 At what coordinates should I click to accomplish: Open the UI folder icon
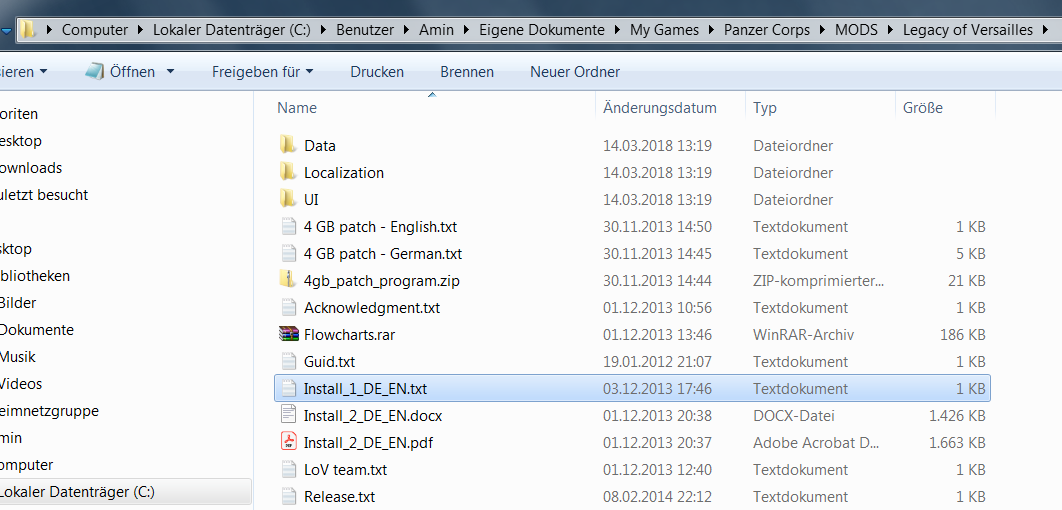pos(288,199)
